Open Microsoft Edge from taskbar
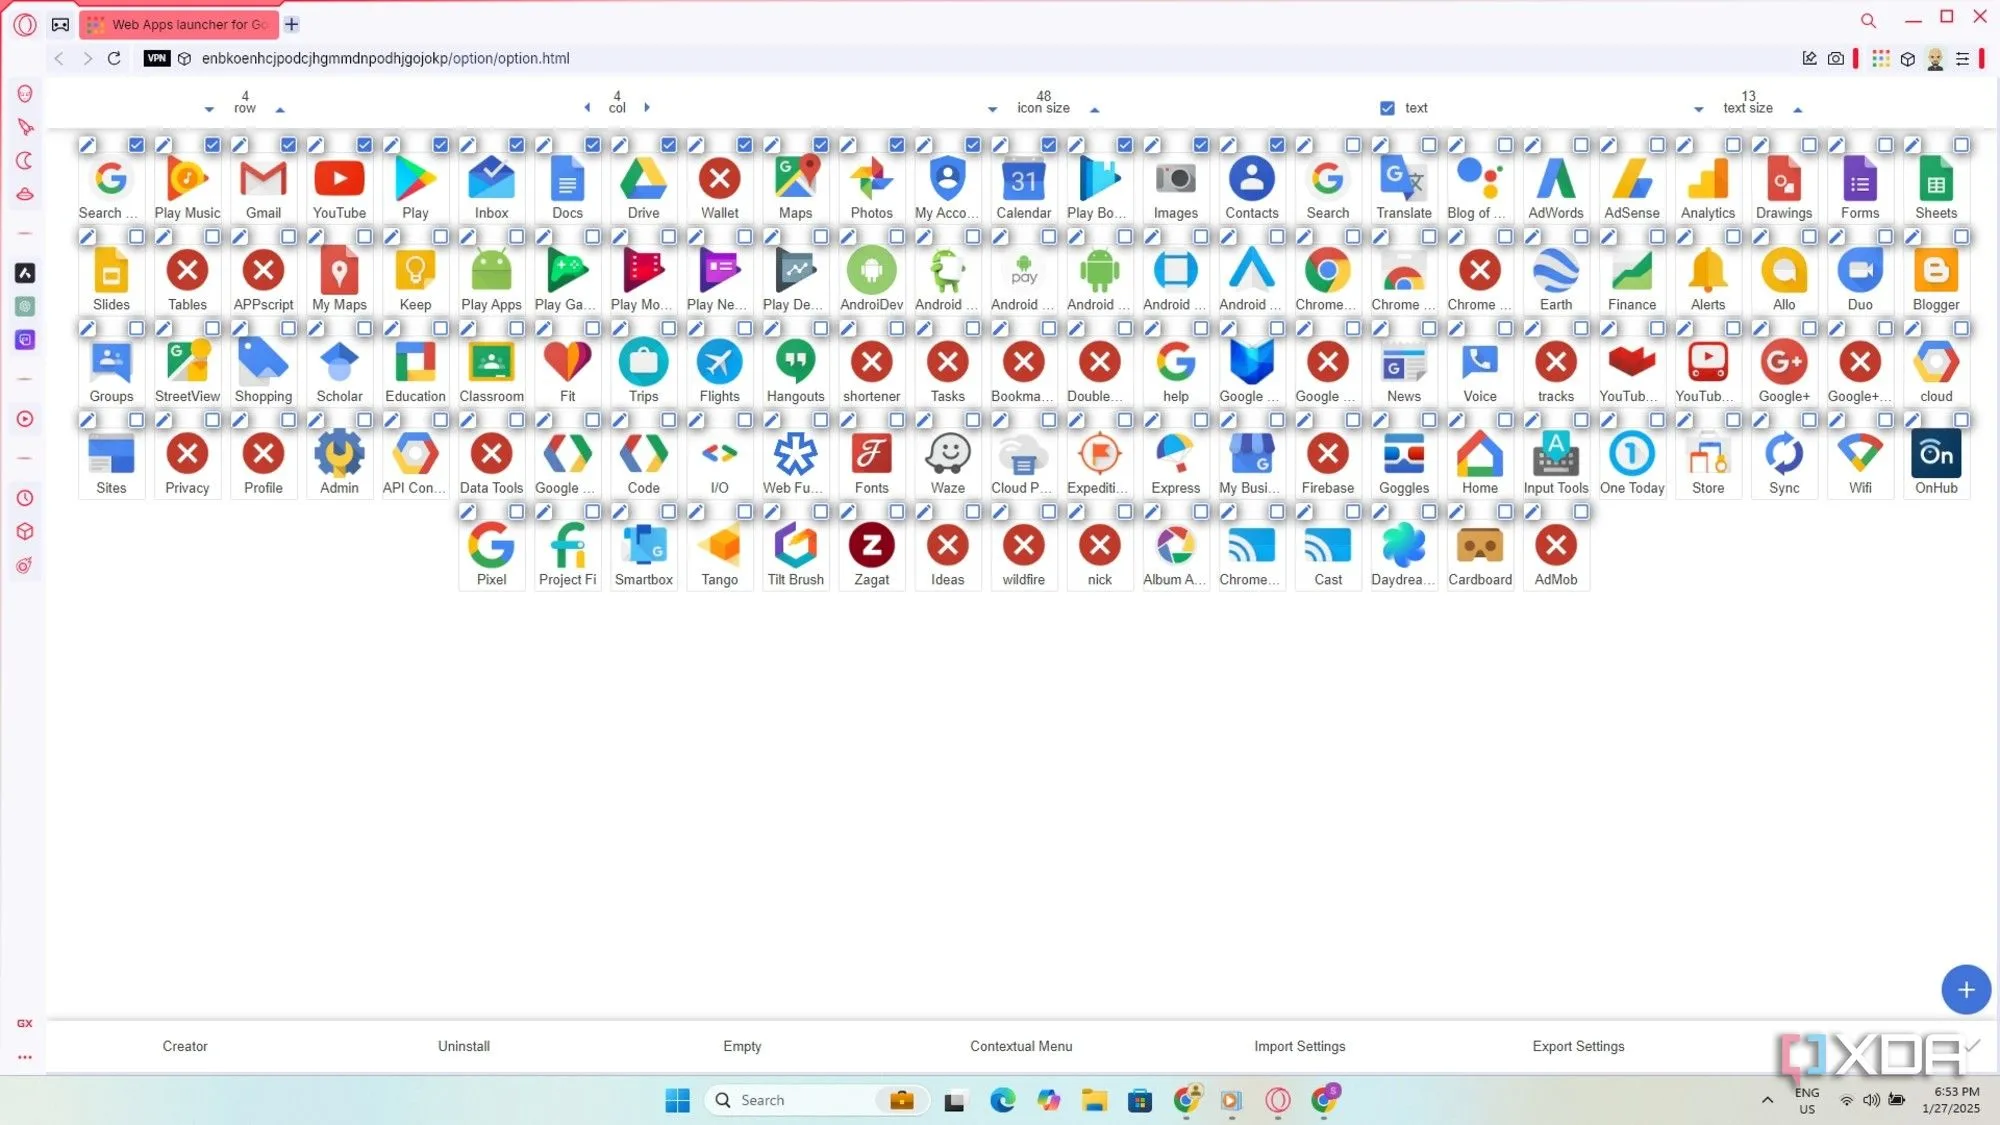Image resolution: width=2000 pixels, height=1125 pixels. [1002, 1100]
